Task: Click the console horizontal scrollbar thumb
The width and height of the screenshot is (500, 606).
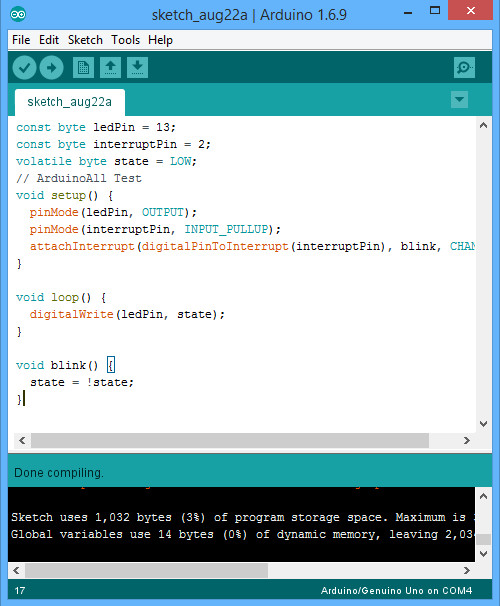Action: pyautogui.click(x=146, y=570)
